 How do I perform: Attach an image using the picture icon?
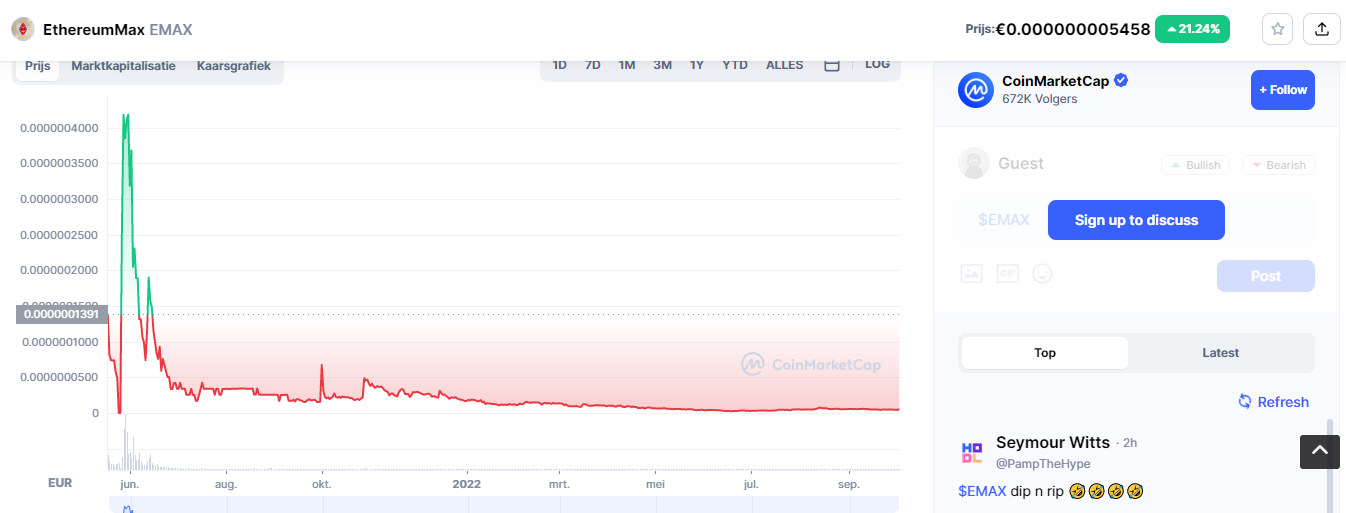[x=971, y=273]
